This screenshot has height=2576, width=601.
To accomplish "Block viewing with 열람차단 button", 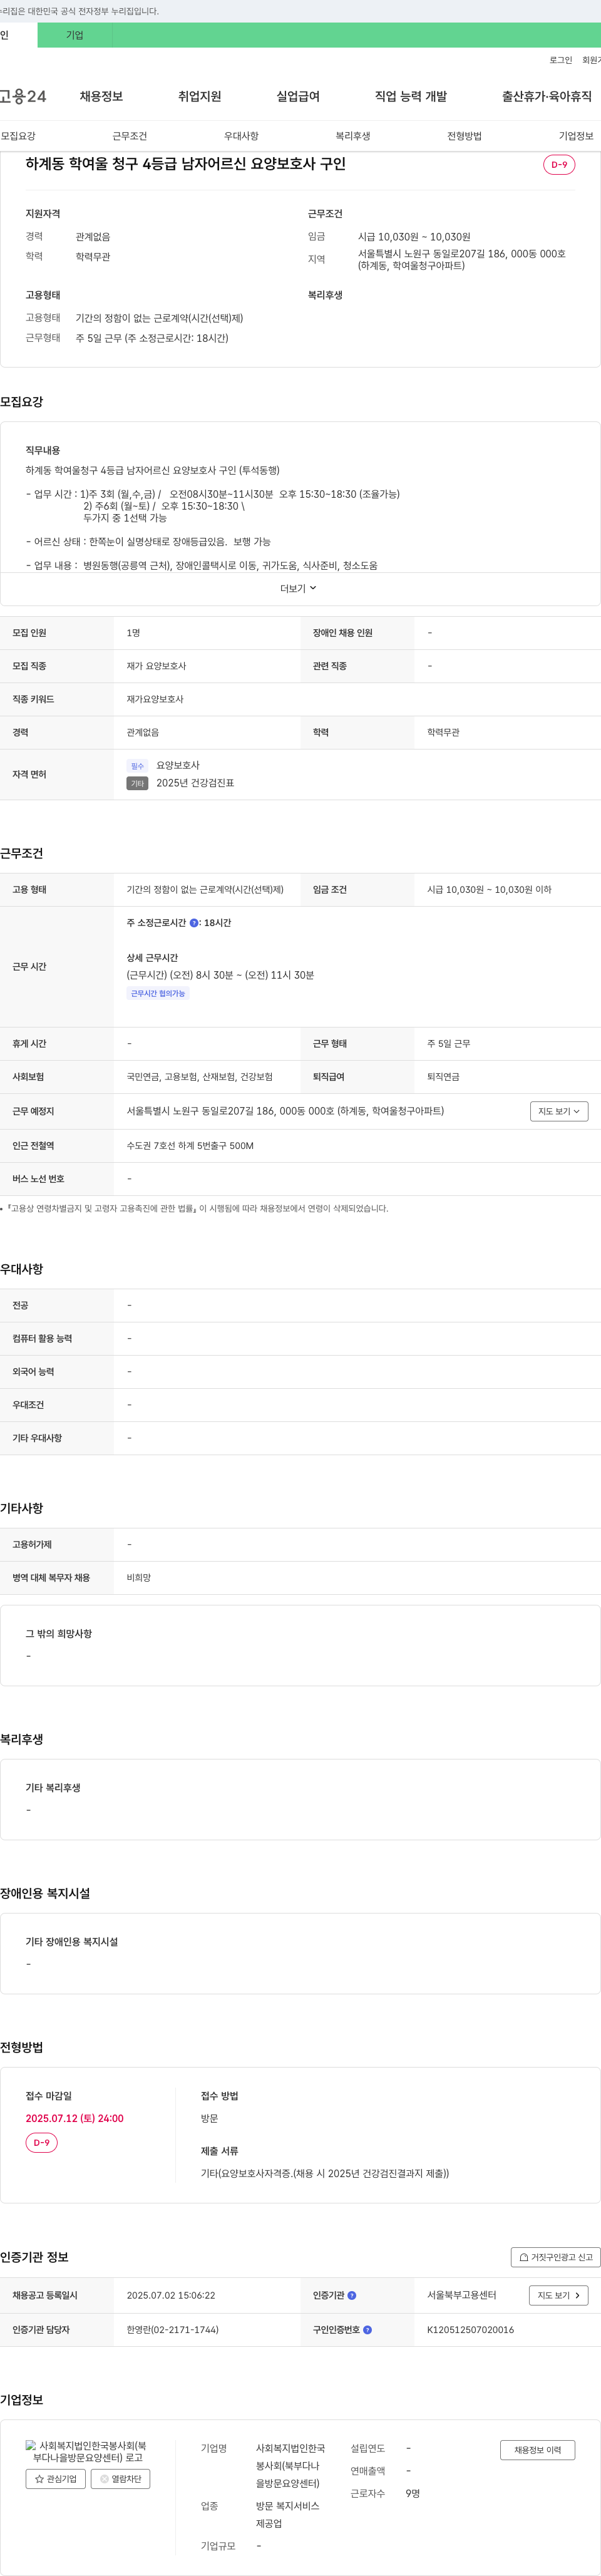I will [120, 2479].
